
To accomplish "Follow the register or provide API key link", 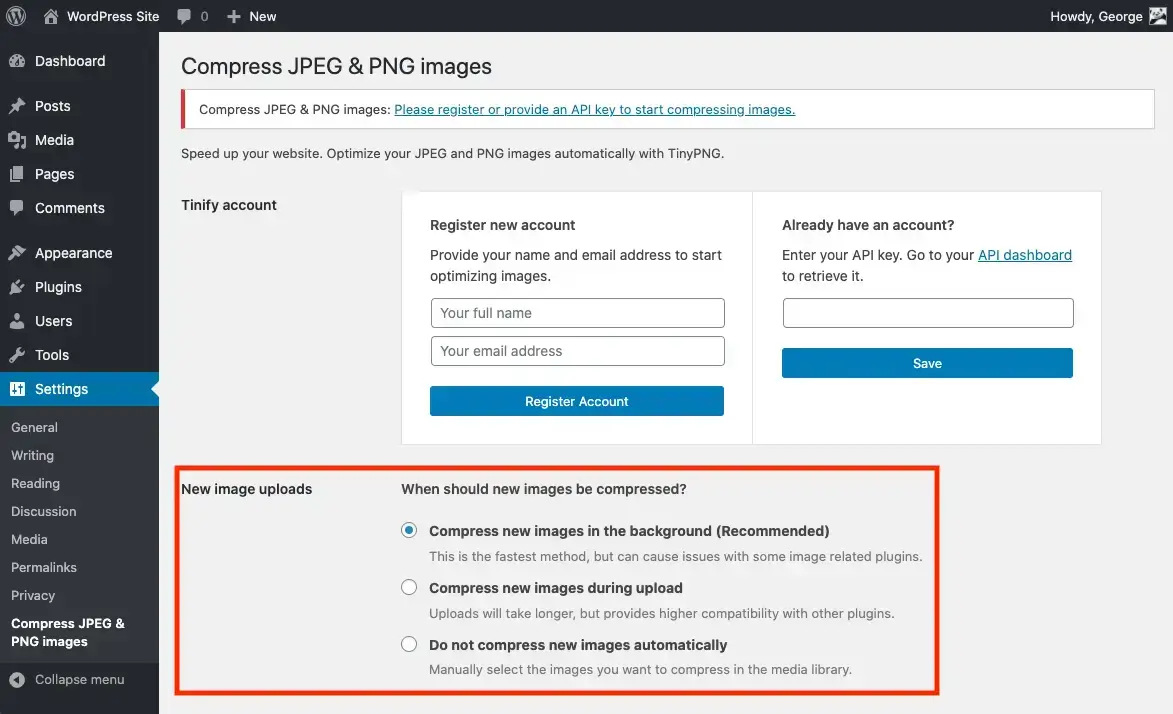I will click(x=595, y=109).
